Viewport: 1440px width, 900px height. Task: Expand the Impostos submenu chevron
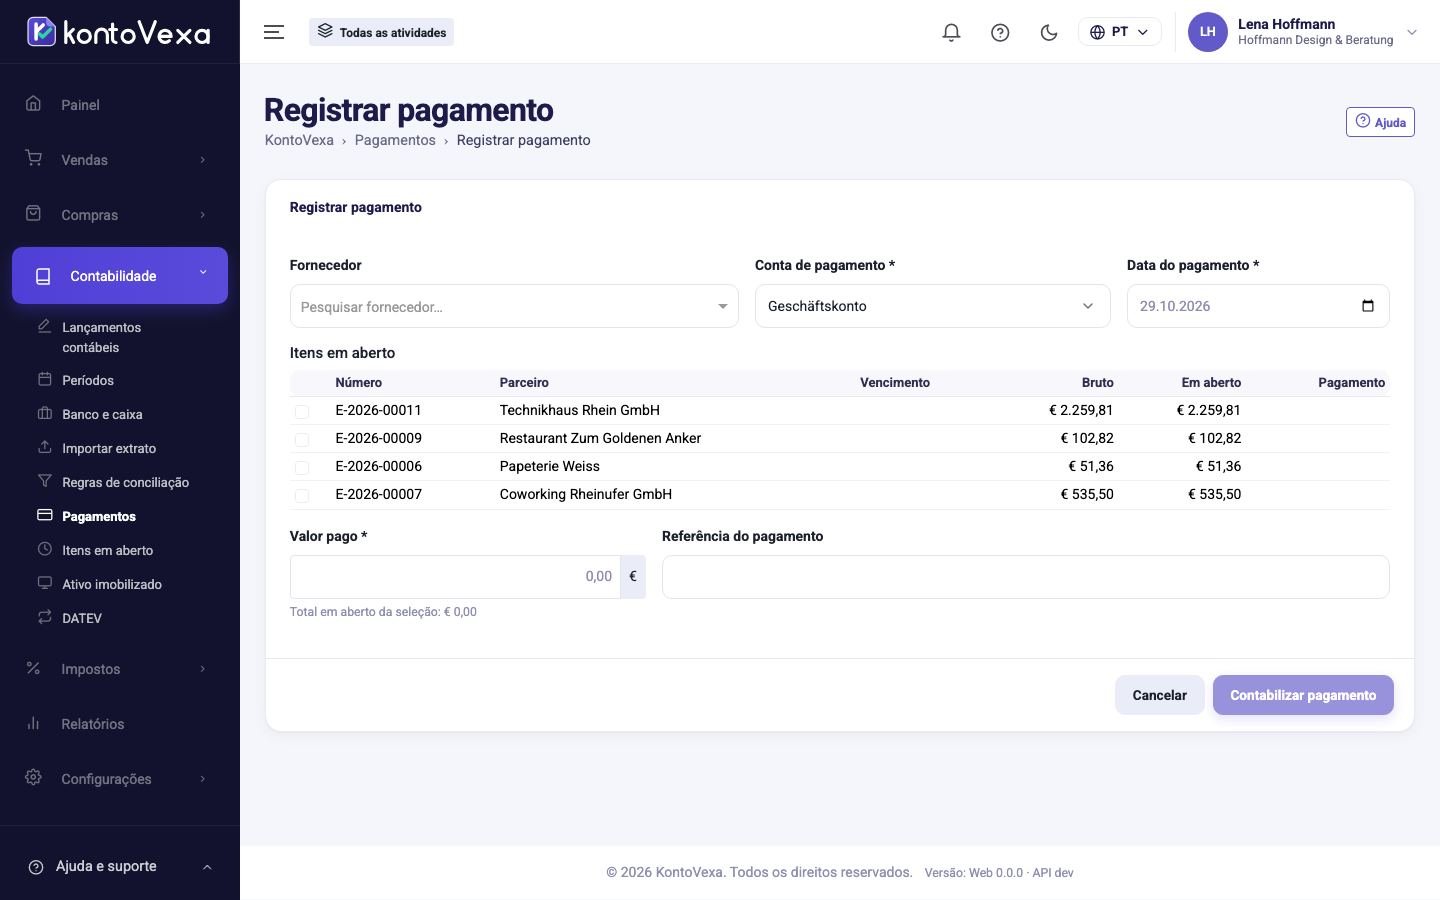pyautogui.click(x=202, y=669)
